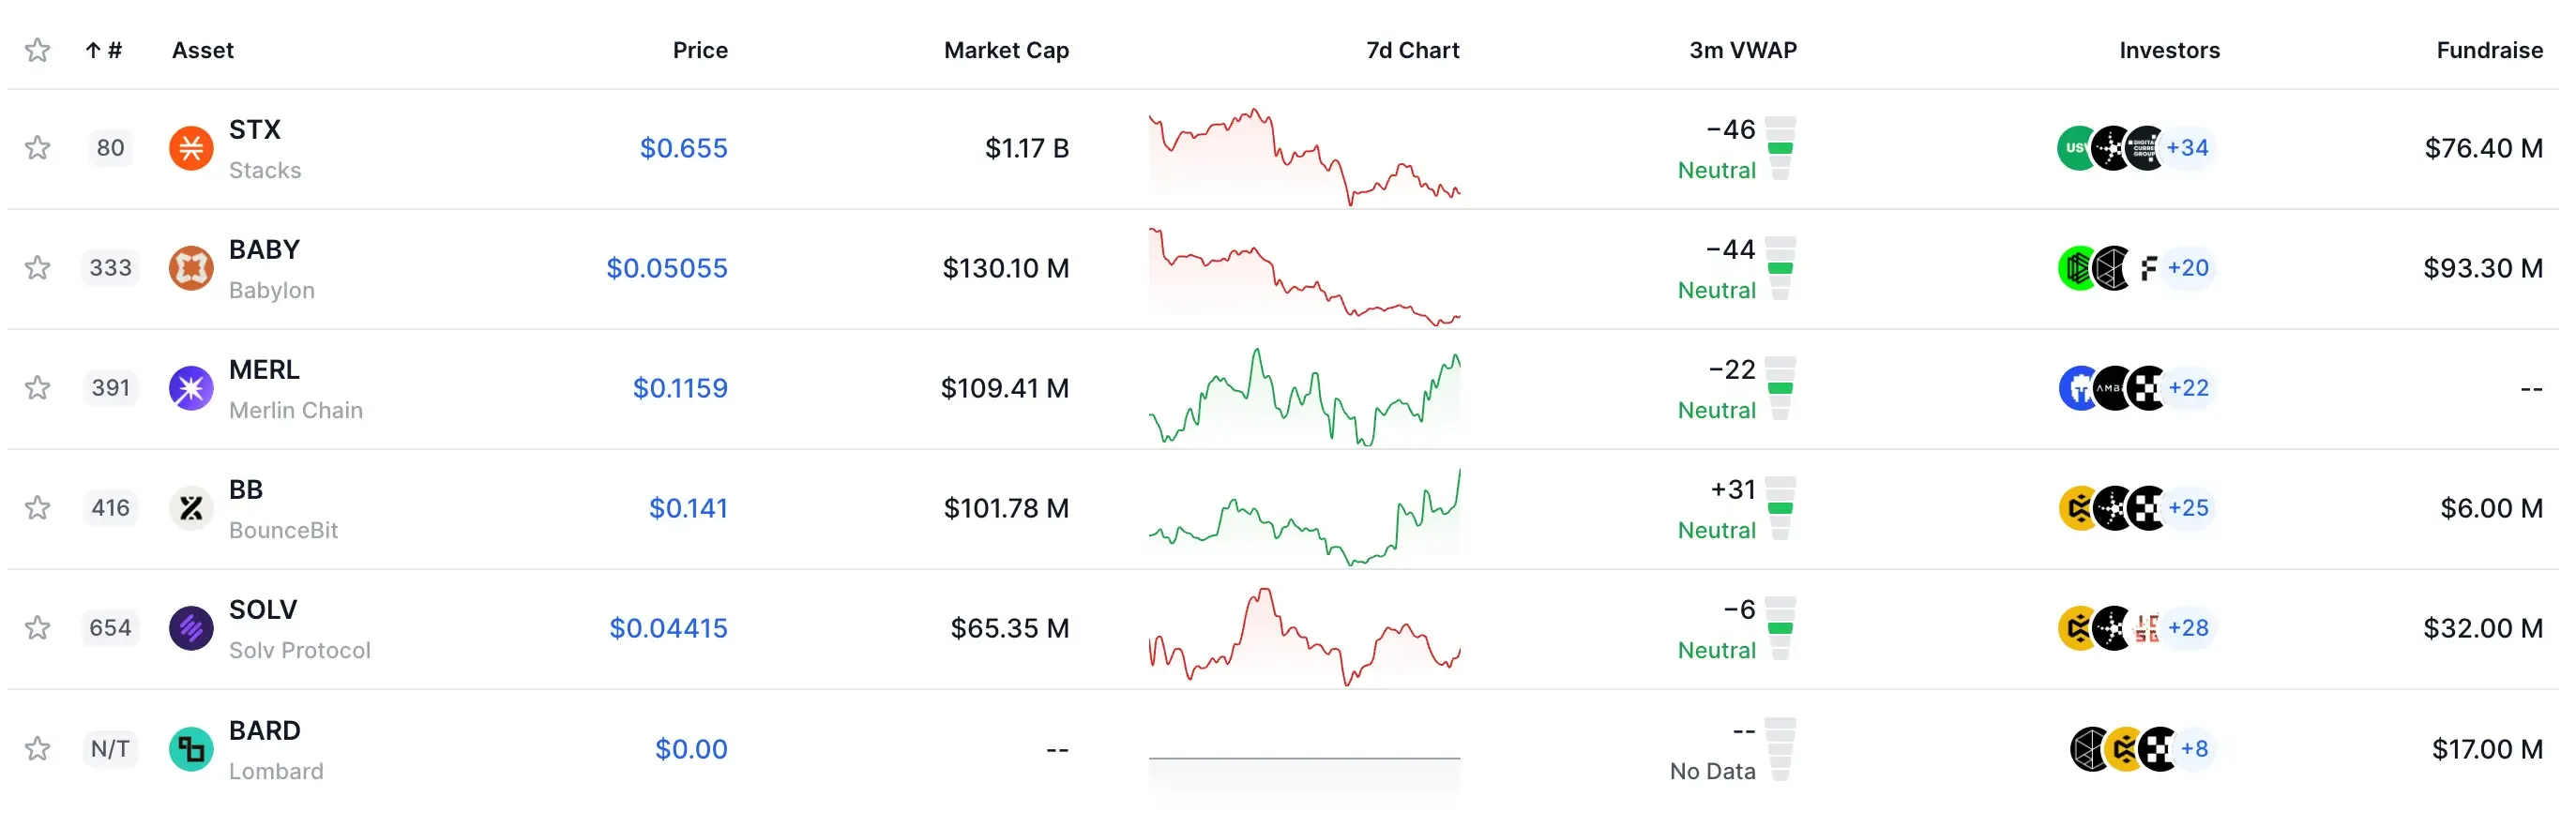Click the BounceBit BB coin logo

(191, 508)
